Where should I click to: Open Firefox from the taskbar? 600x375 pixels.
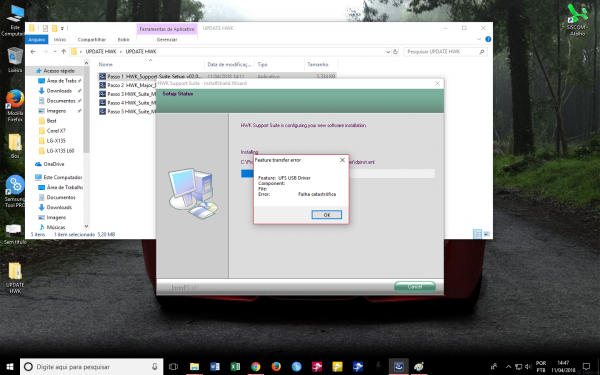(276, 367)
